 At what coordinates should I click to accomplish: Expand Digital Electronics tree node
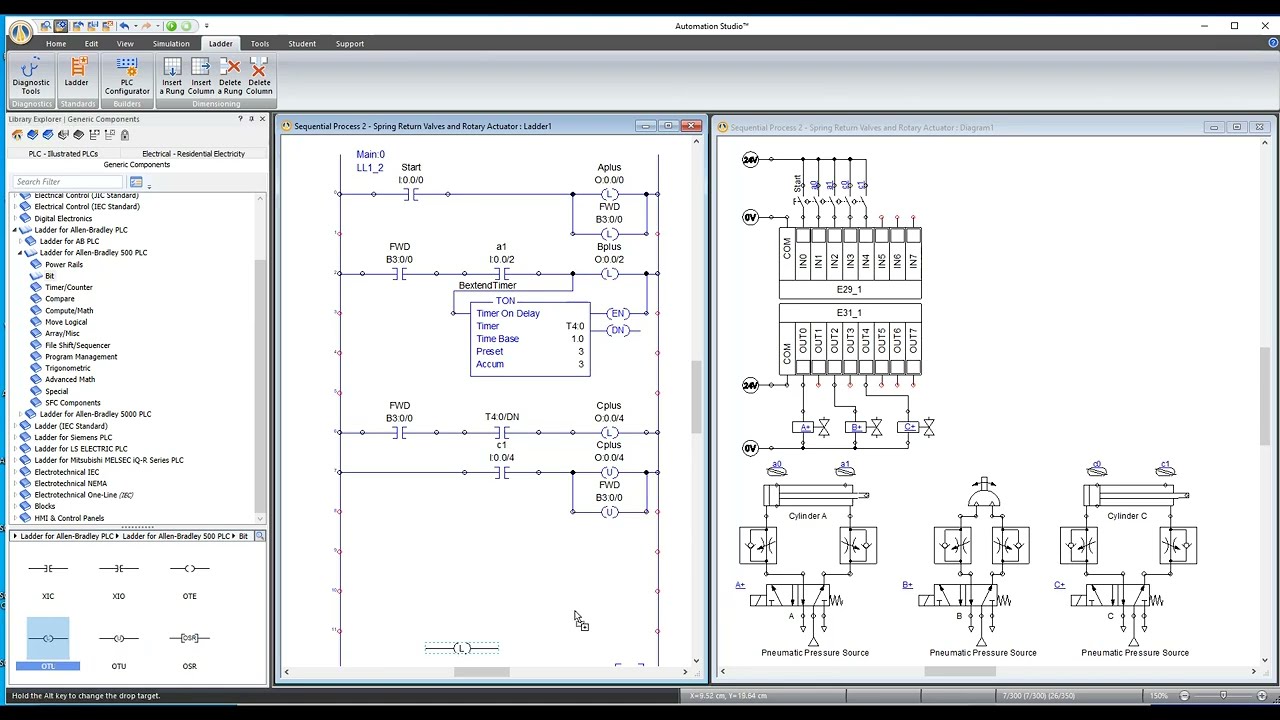pos(15,218)
